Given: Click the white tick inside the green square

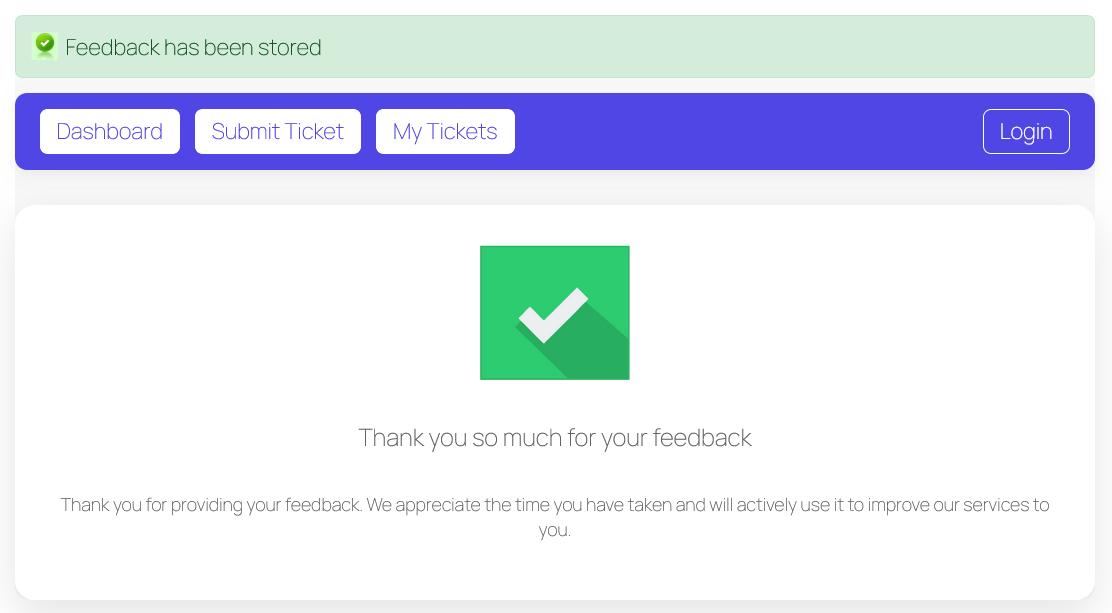Looking at the screenshot, I should pyautogui.click(x=552, y=313).
